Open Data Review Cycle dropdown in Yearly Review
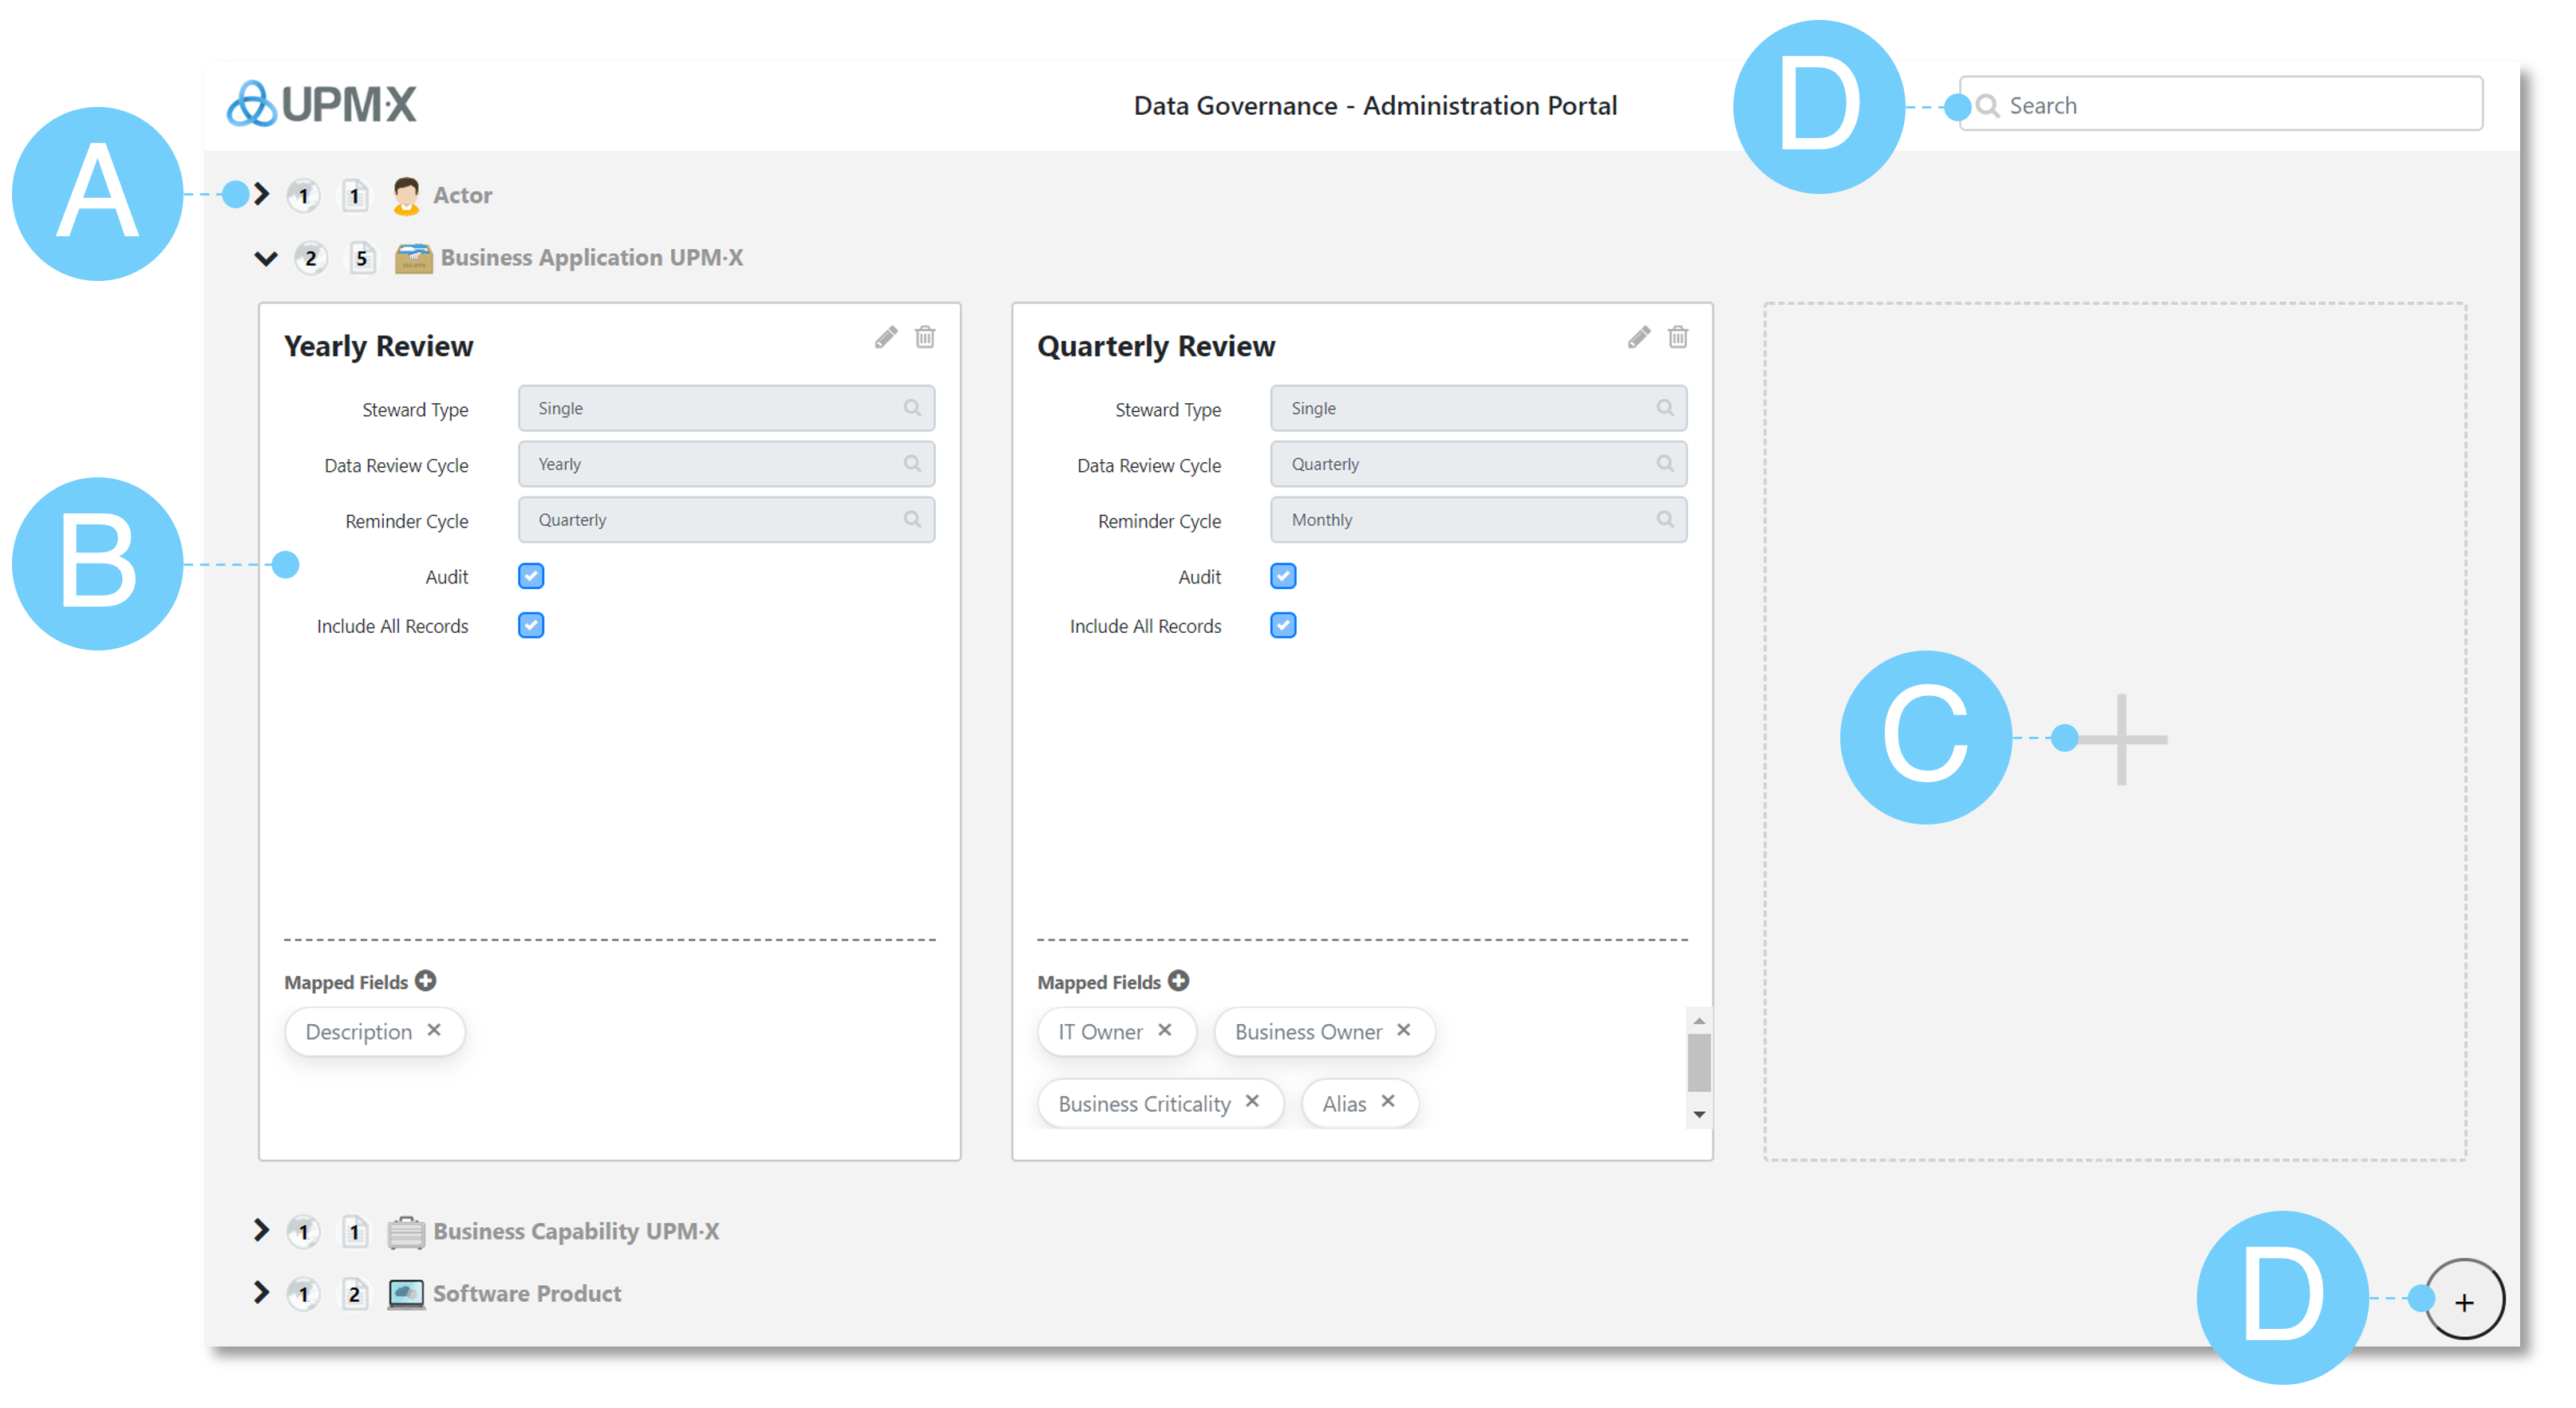The width and height of the screenshot is (2576, 1408). click(x=726, y=464)
